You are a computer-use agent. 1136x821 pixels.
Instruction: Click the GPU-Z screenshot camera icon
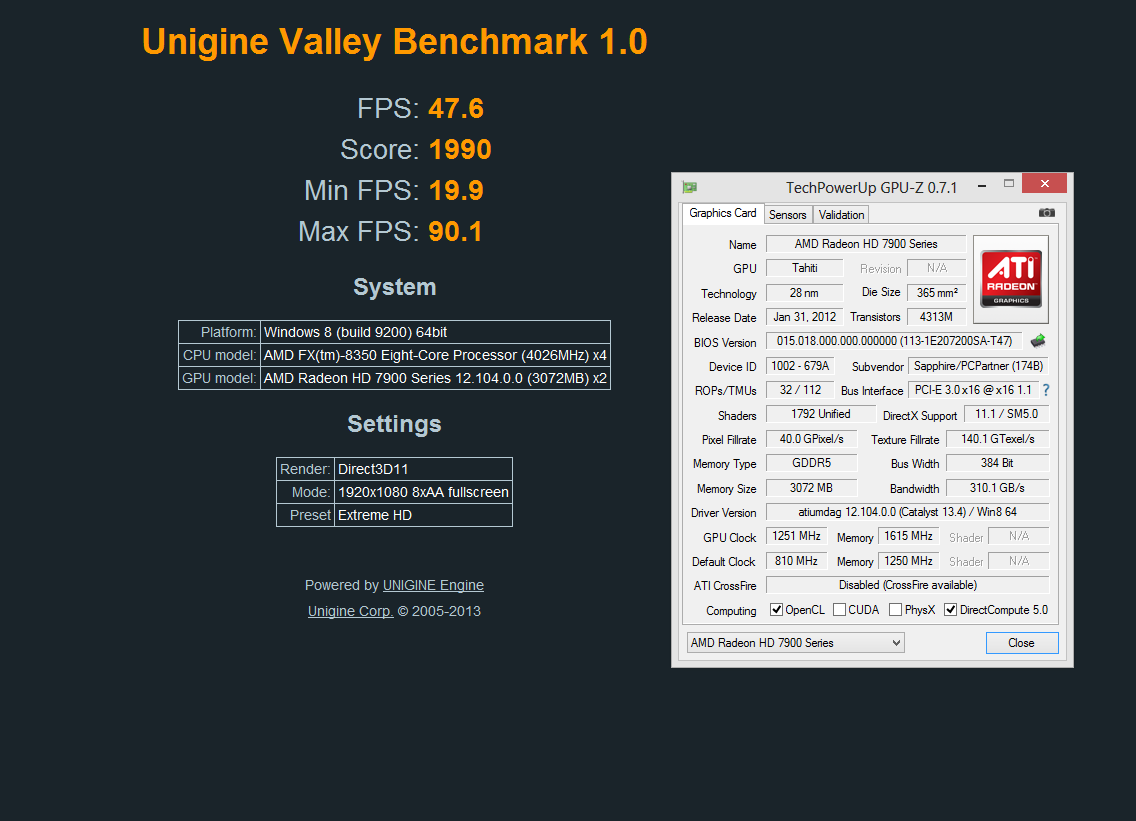[1046, 213]
